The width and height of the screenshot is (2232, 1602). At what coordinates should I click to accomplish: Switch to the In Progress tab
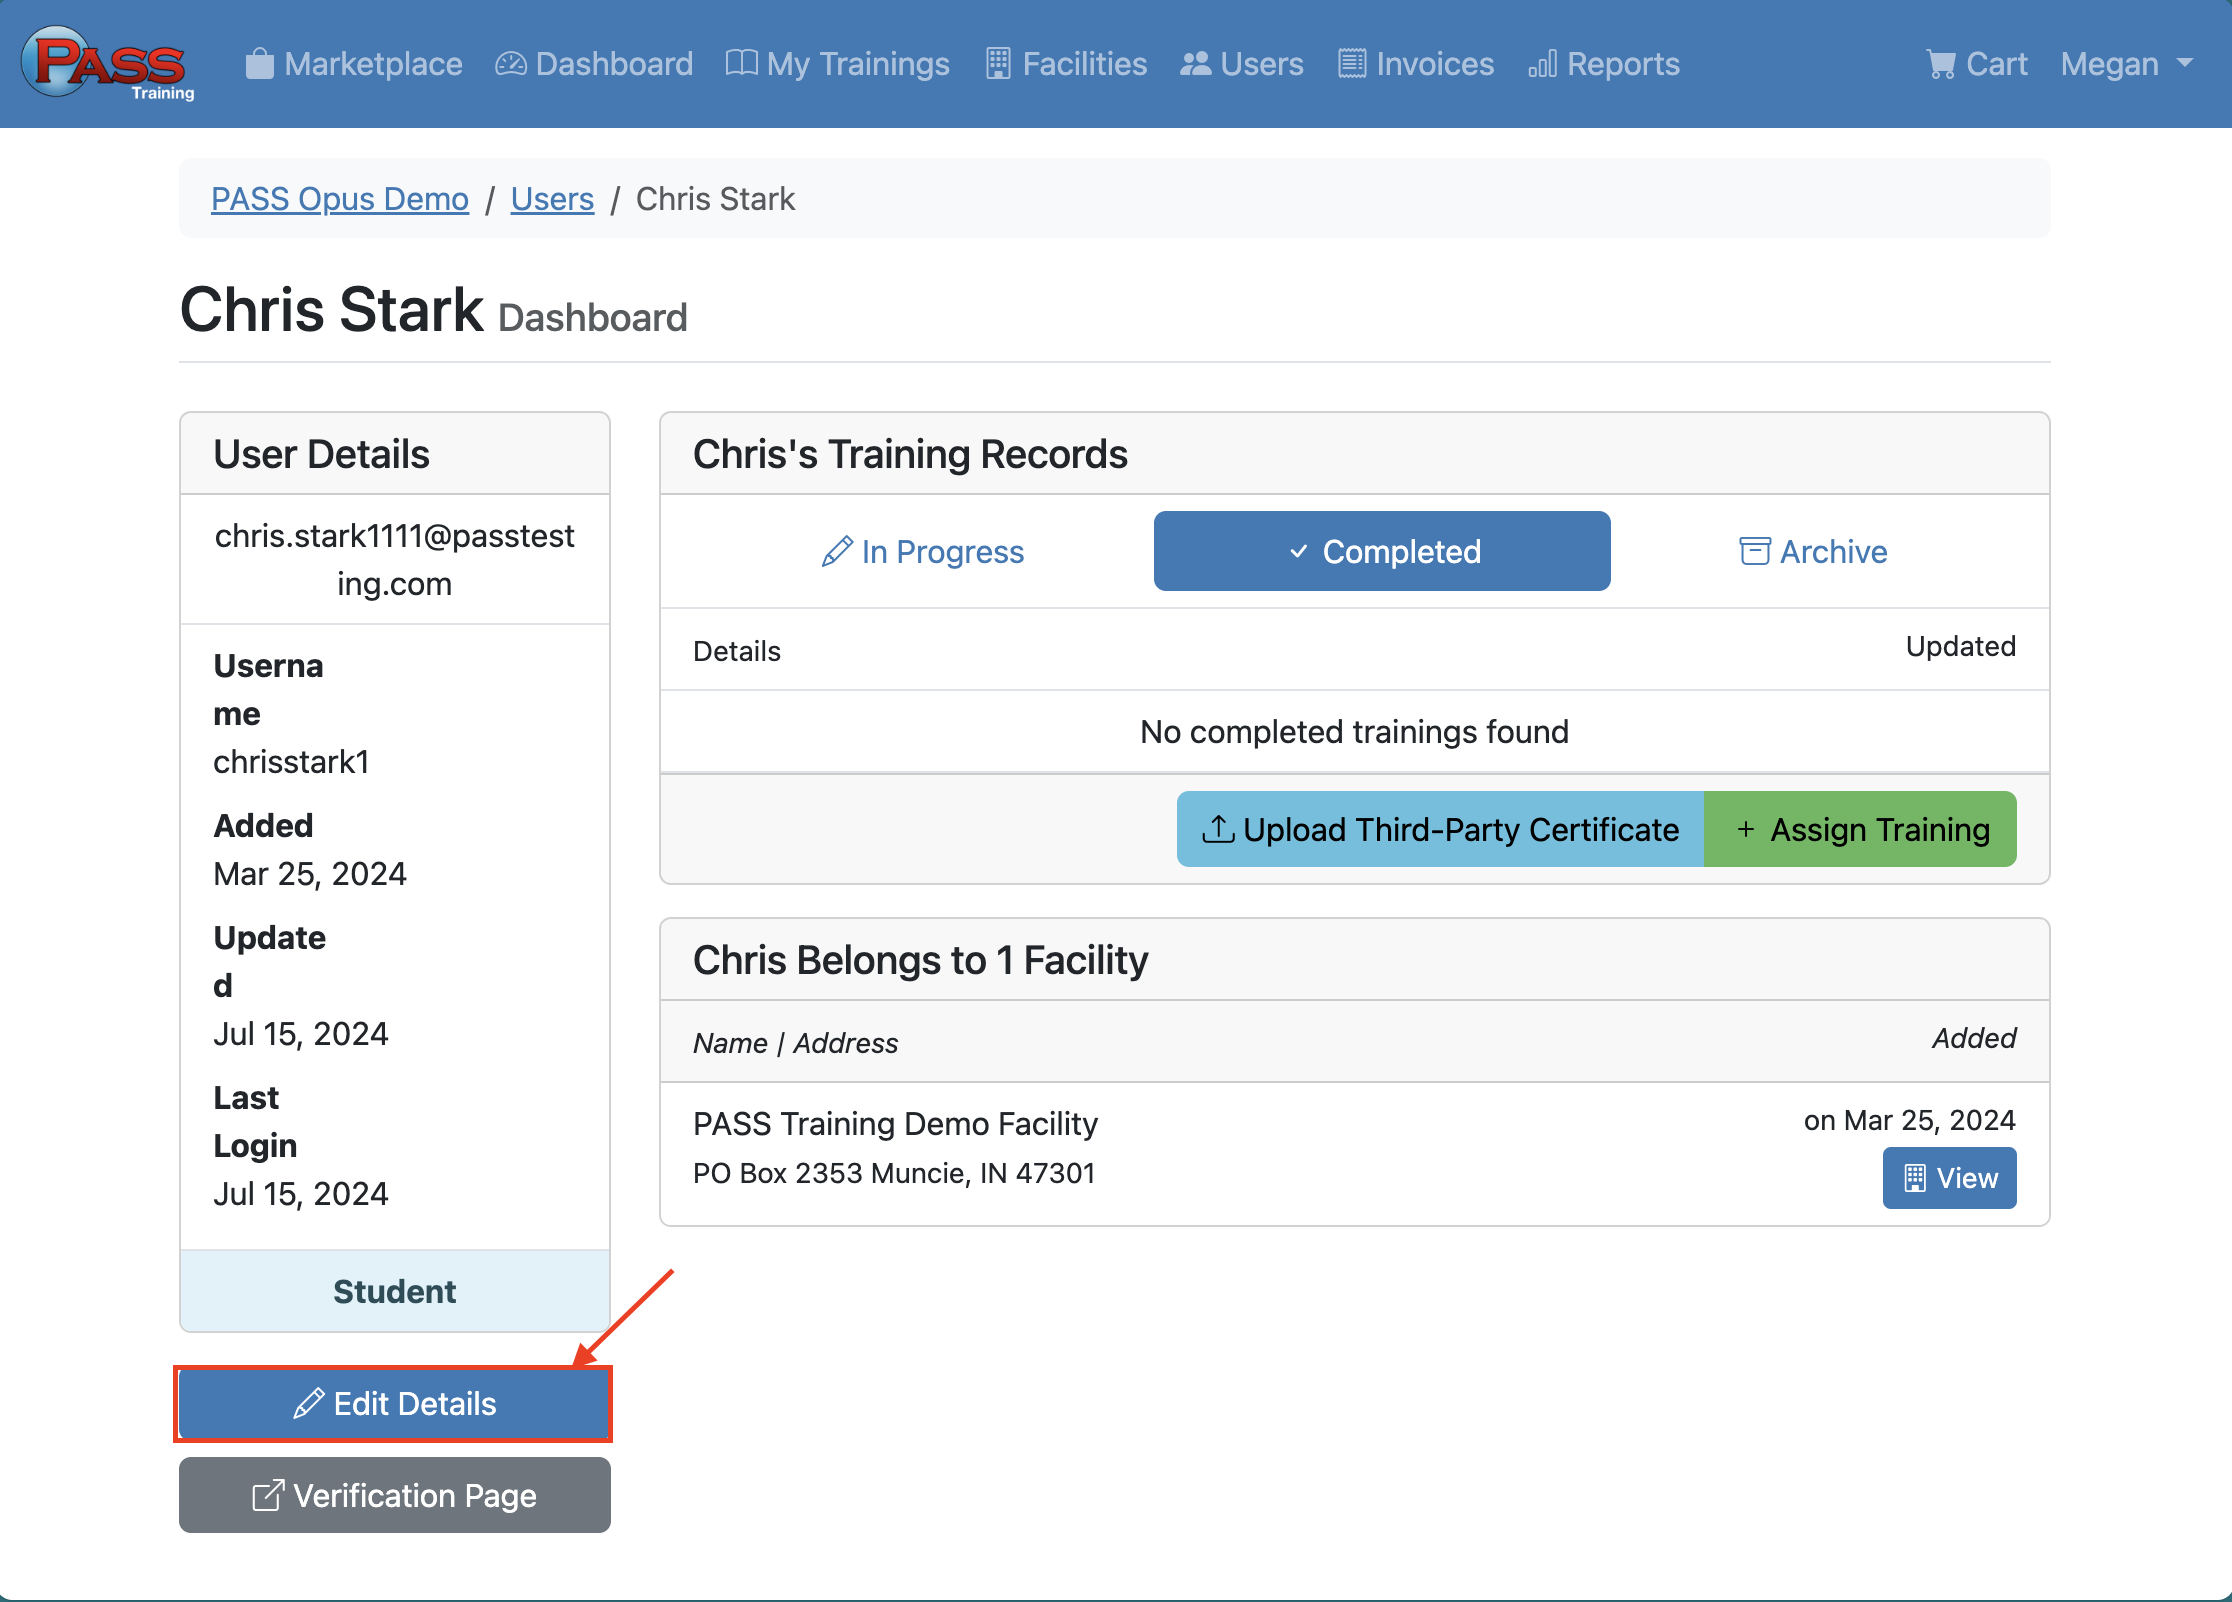point(922,552)
